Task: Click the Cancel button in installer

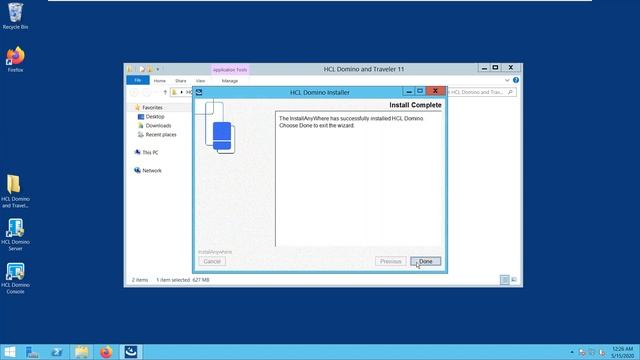Action: [212, 261]
